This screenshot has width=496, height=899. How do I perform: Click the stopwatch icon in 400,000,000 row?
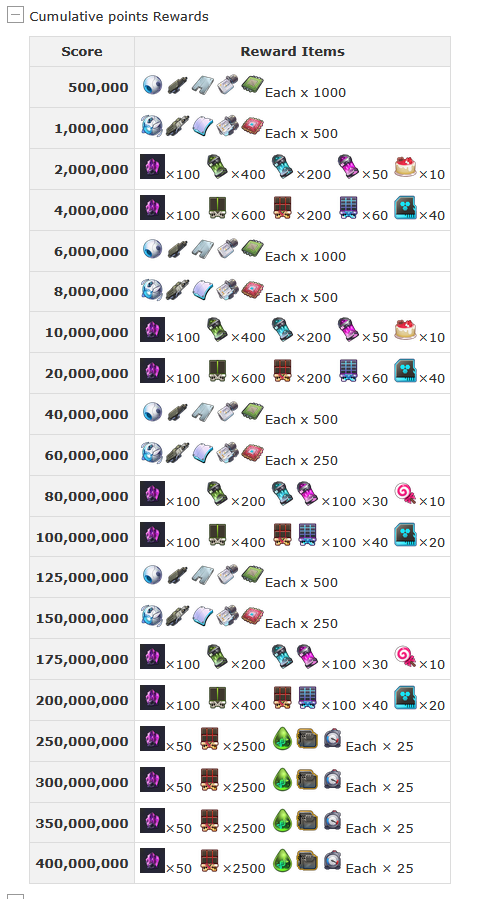tap(332, 860)
